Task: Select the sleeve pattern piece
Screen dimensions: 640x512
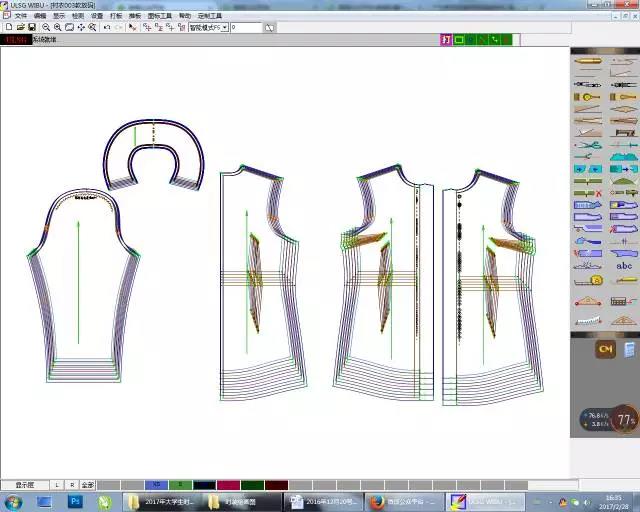Action: pyautogui.click(x=84, y=285)
